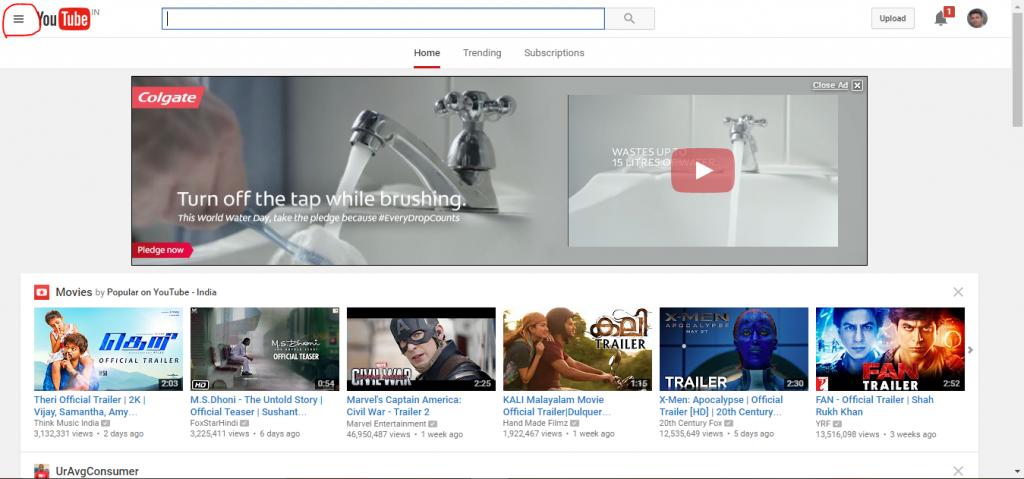Dismiss the Movies section
This screenshot has height=479, width=1024.
click(x=958, y=292)
